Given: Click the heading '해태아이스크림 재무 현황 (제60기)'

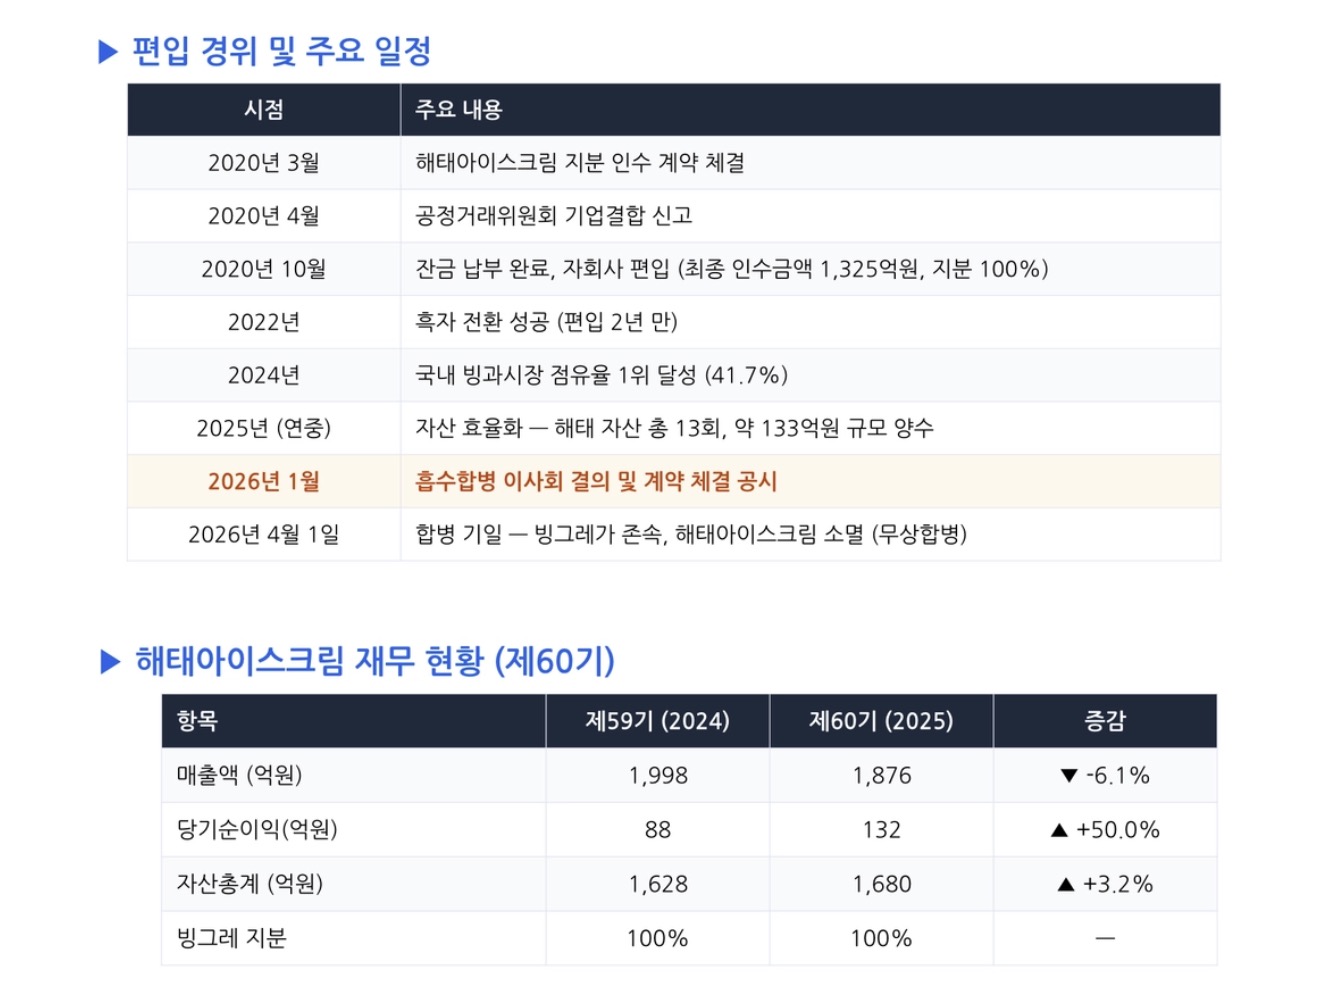Looking at the screenshot, I should [375, 661].
